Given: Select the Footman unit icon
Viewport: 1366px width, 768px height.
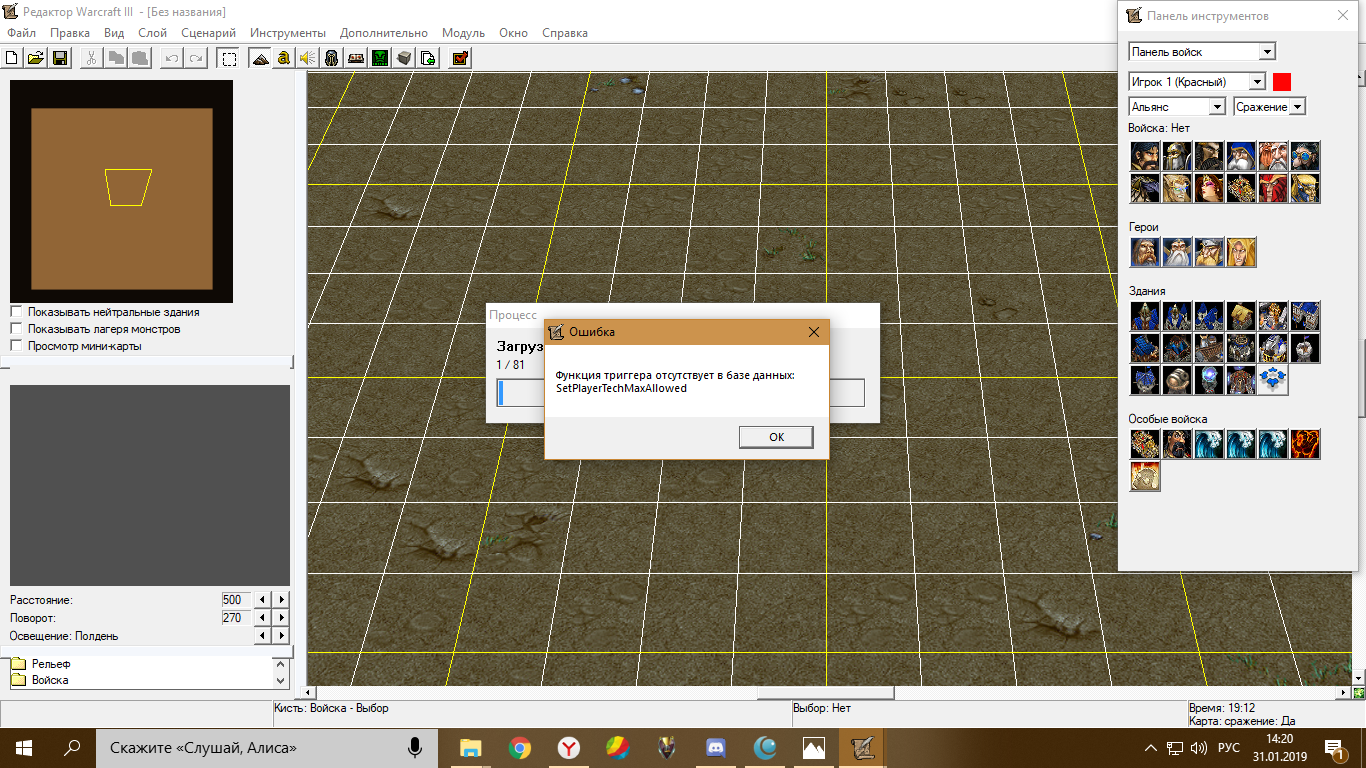Looking at the screenshot, I should click(1177, 156).
